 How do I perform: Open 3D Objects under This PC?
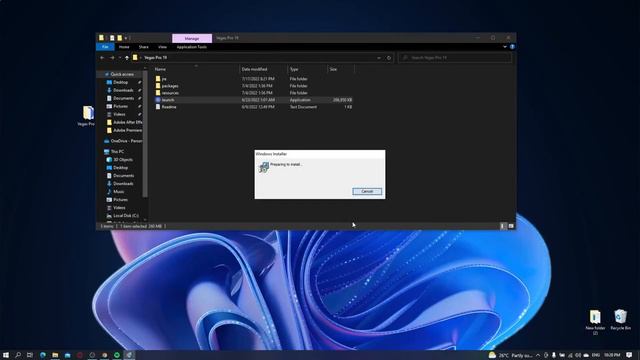(x=122, y=160)
